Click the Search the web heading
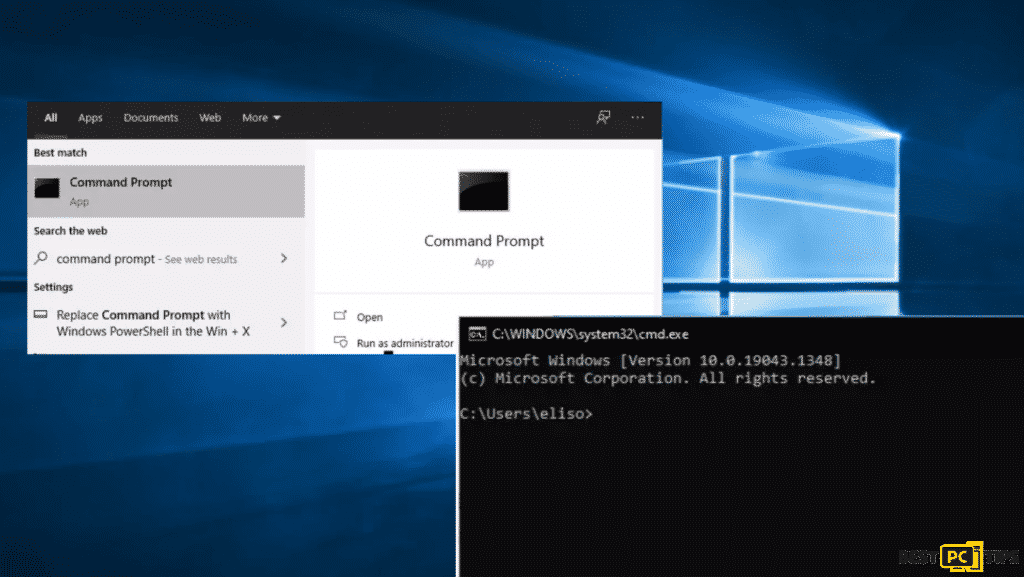 pos(71,231)
